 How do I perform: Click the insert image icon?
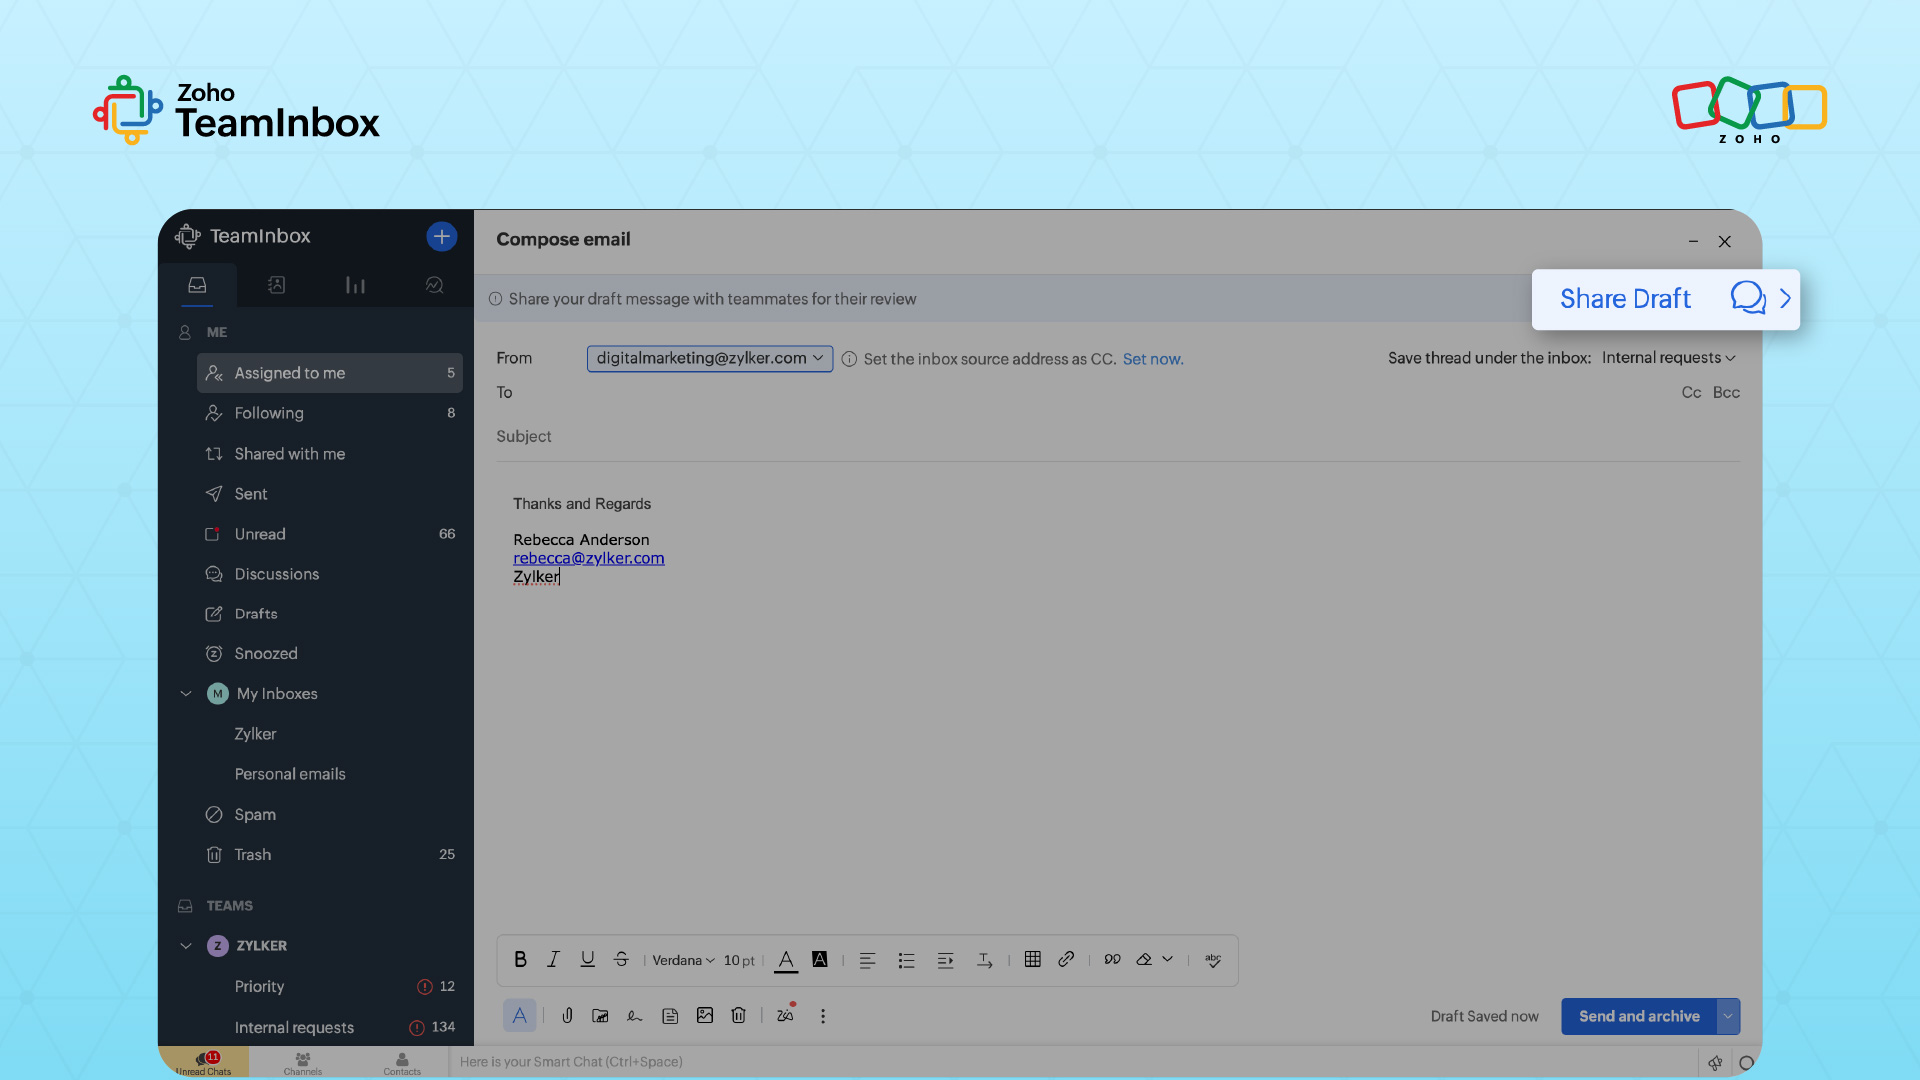[x=705, y=1016]
